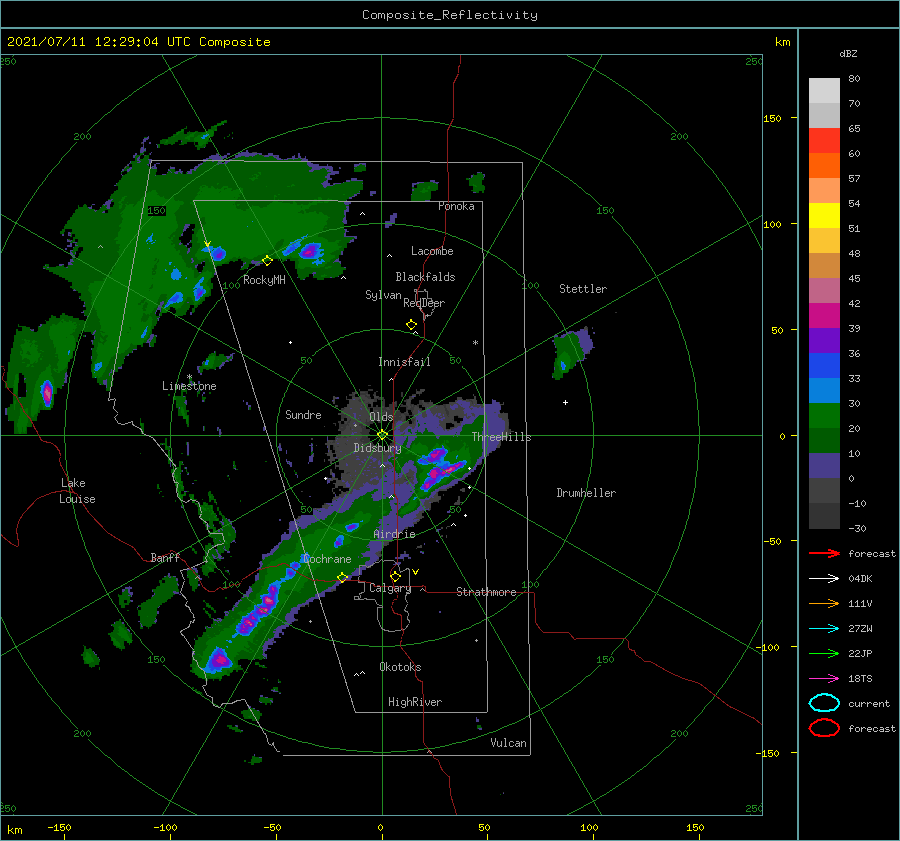Click the Lacombe label

432,251
